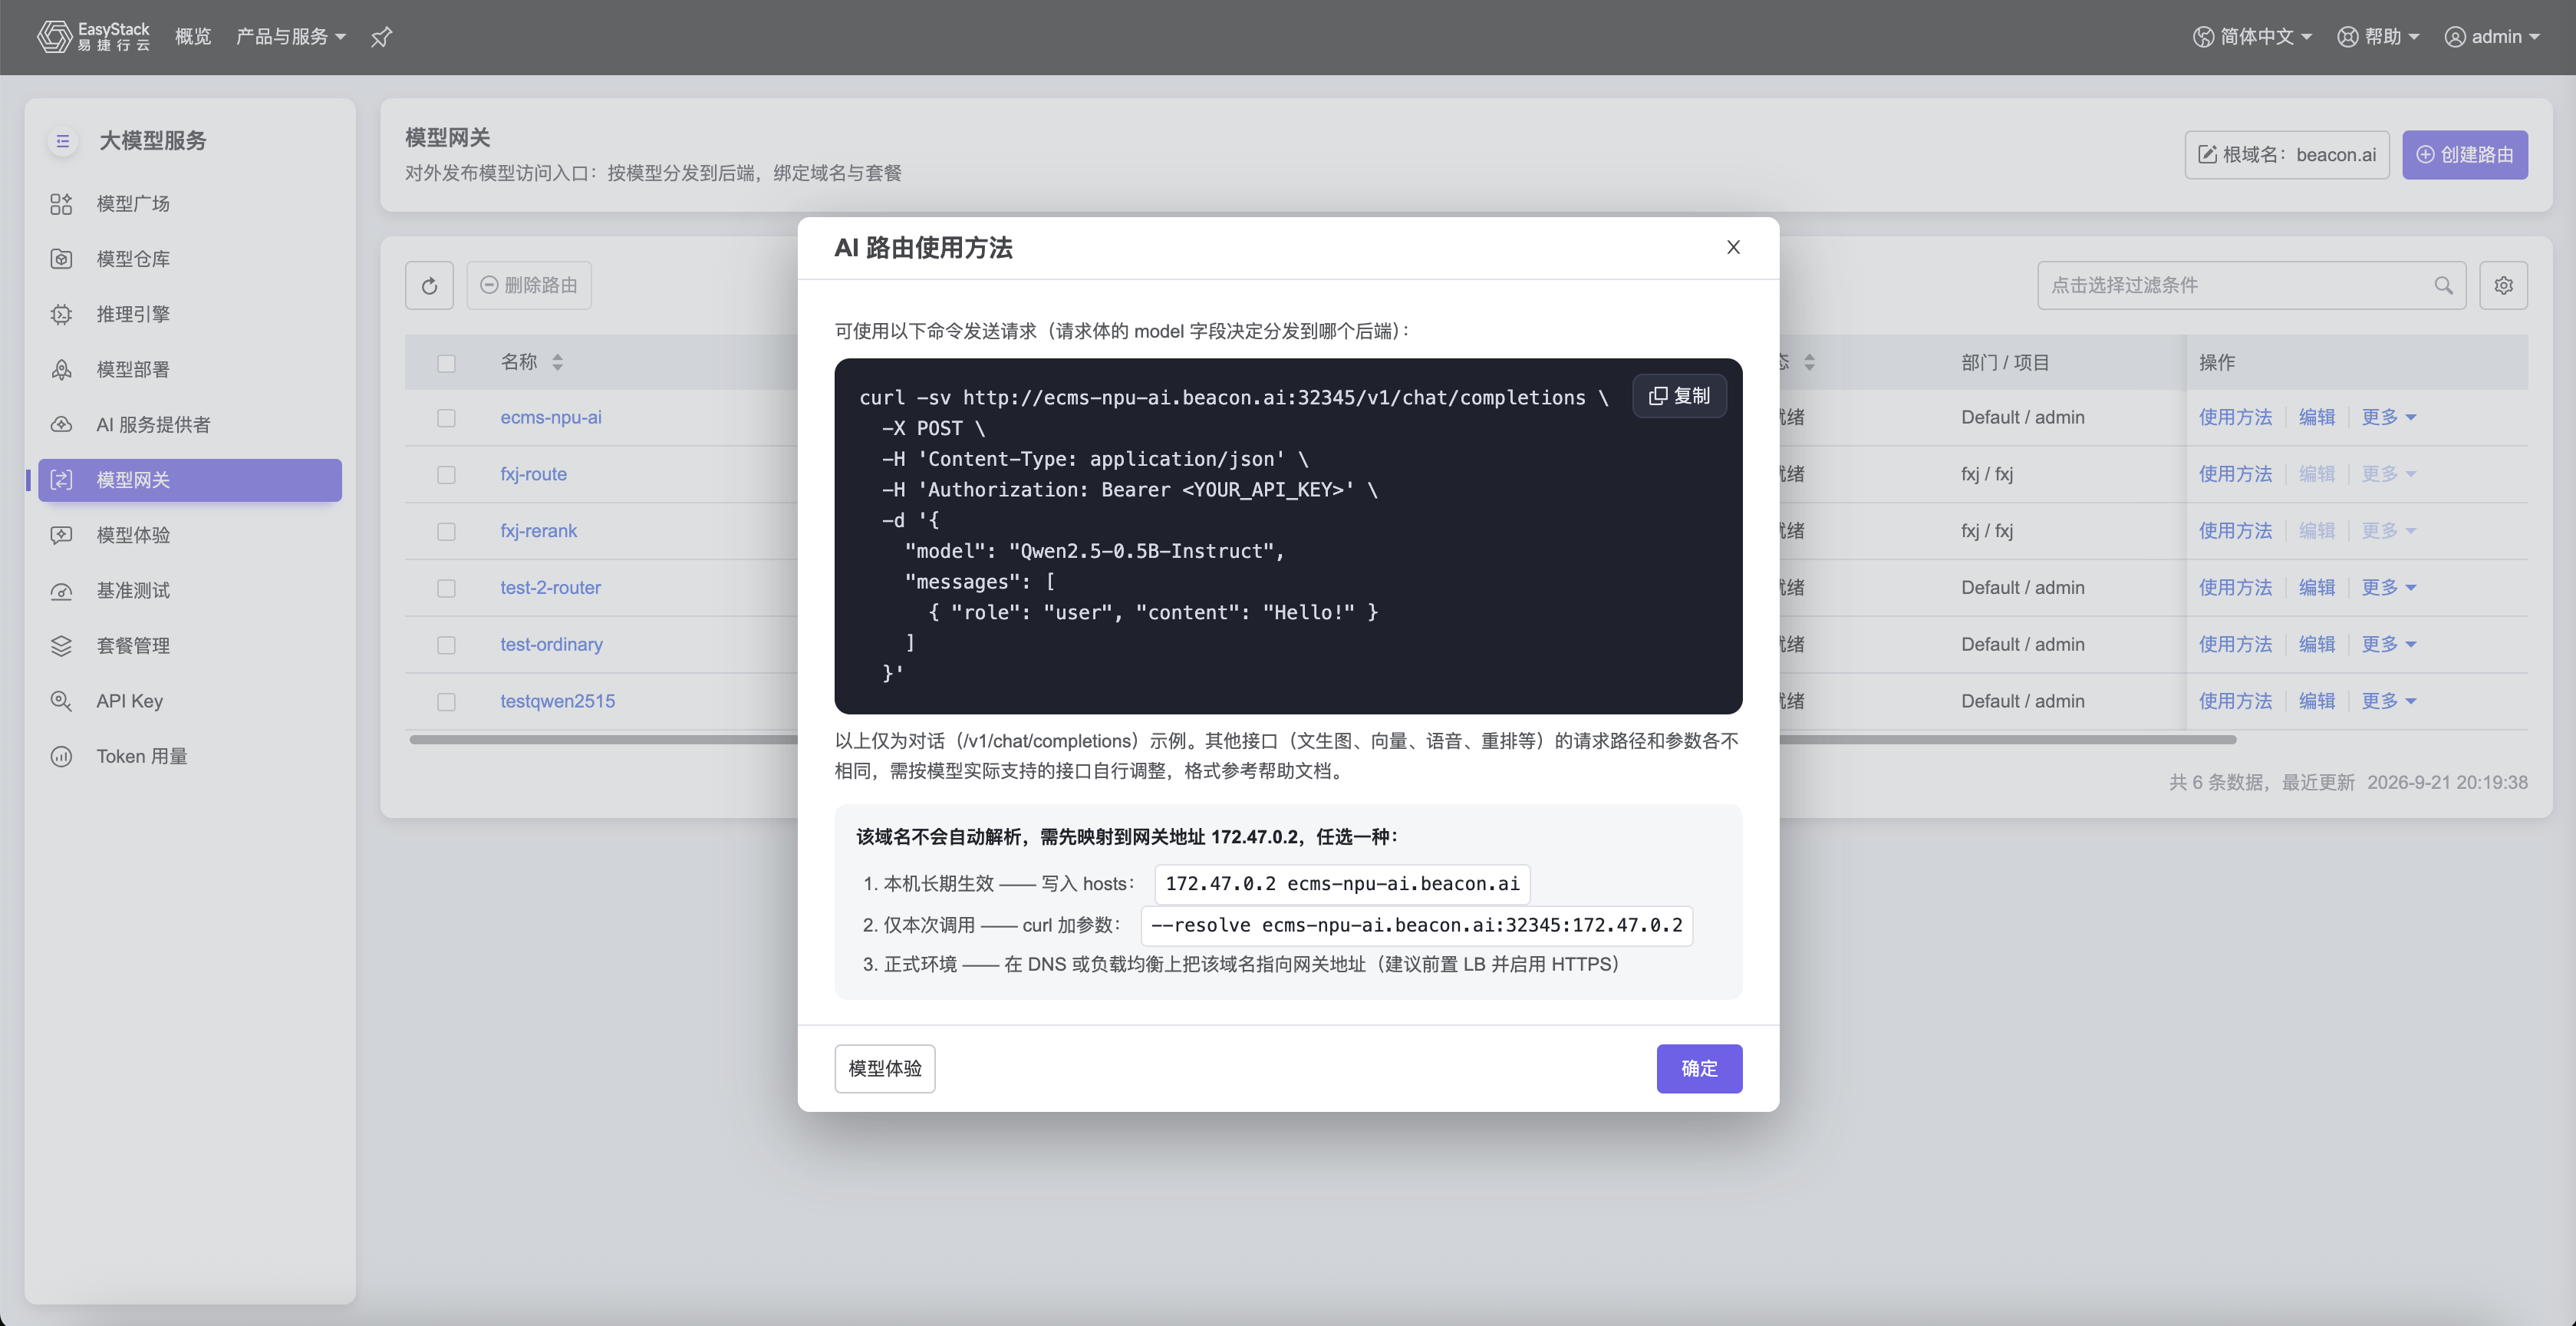
Task: Open the admin user dropdown
Action: (2492, 37)
